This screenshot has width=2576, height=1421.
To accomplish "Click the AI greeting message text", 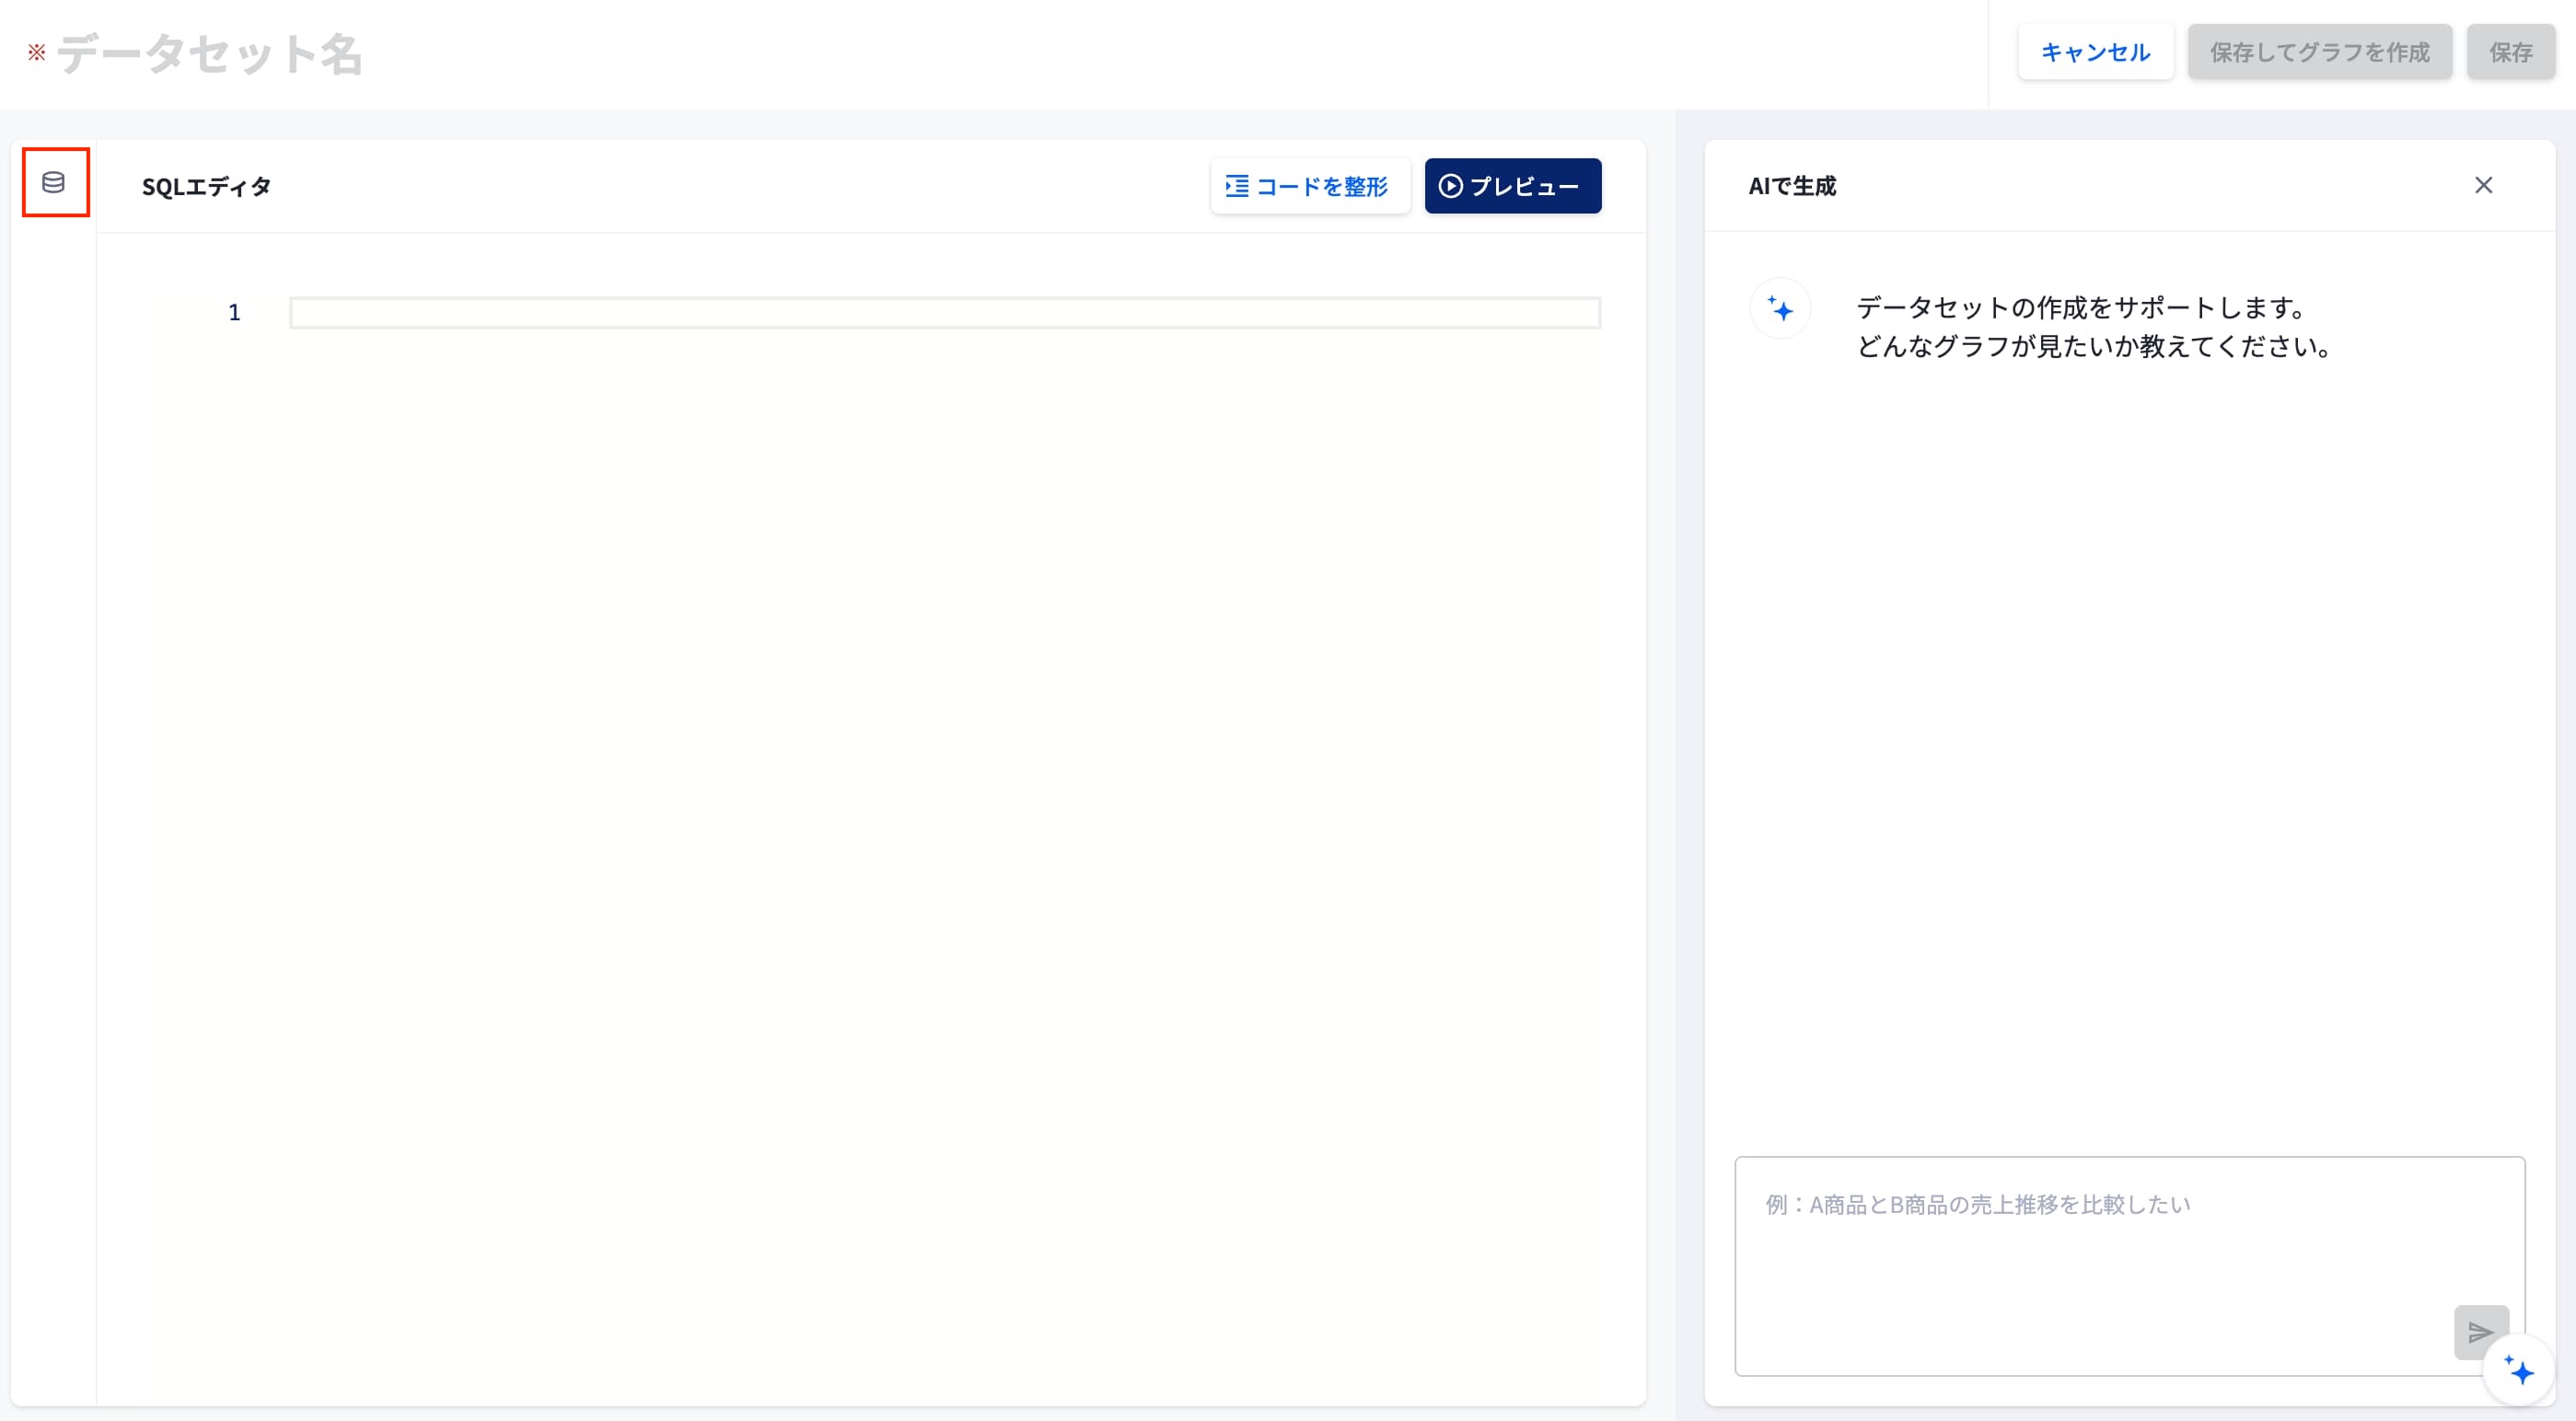I will click(2095, 327).
